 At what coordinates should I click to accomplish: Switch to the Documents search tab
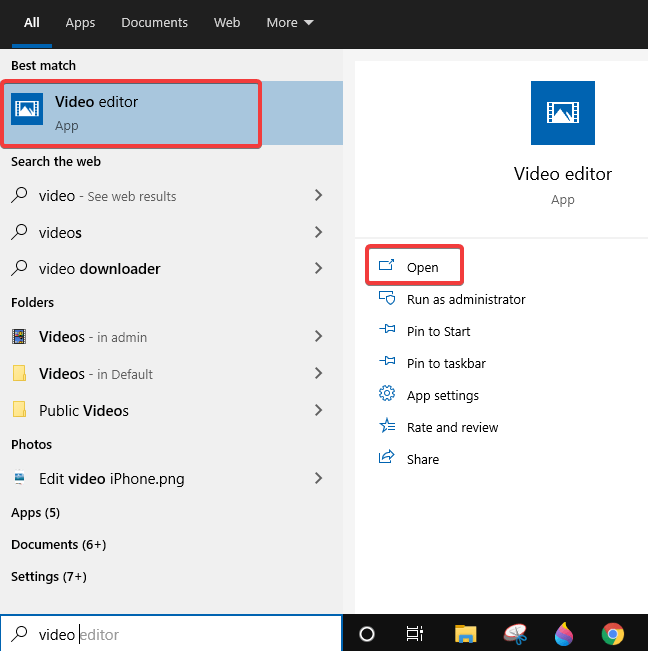click(x=154, y=22)
